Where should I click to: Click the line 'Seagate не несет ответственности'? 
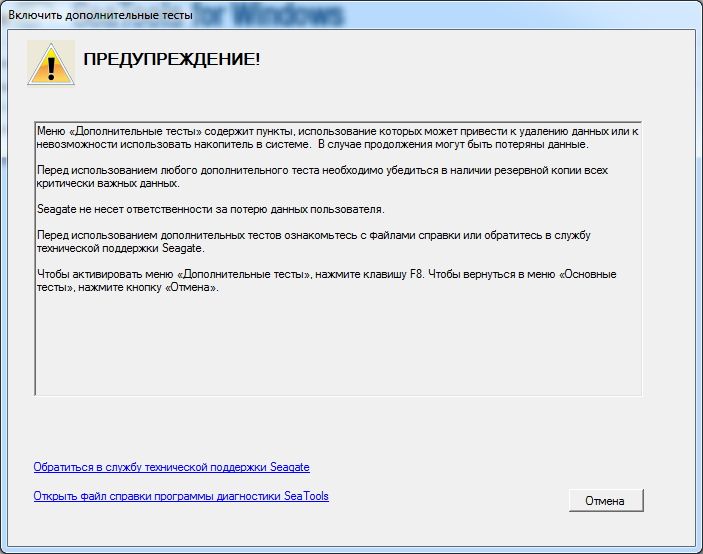pos(210,209)
